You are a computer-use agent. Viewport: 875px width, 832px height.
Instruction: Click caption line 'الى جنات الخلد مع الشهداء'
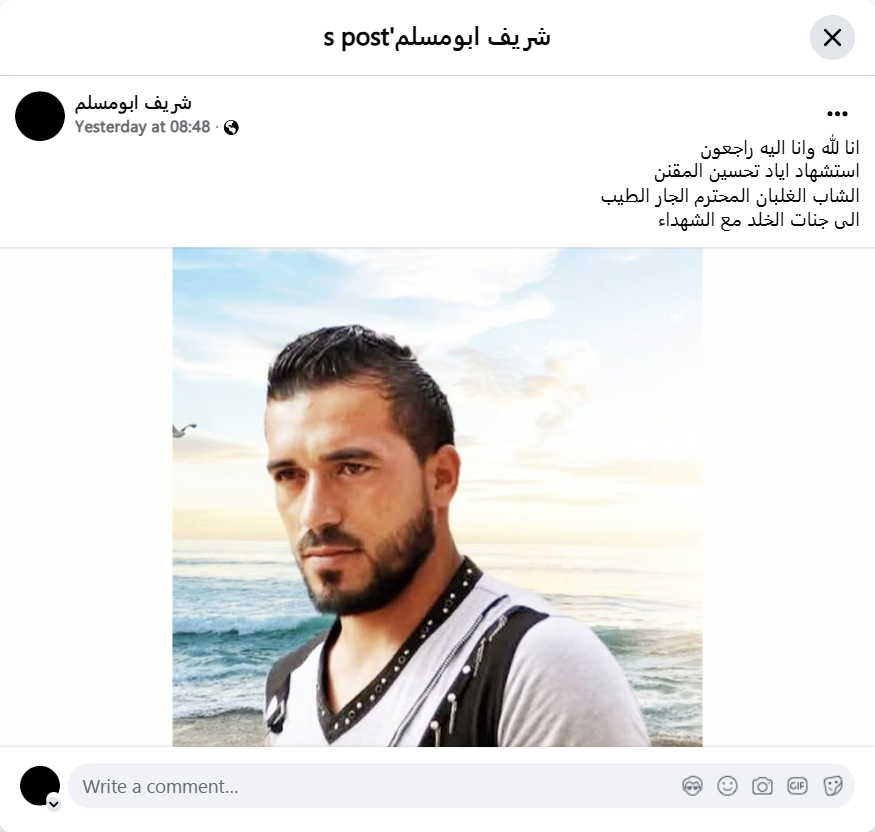point(759,220)
